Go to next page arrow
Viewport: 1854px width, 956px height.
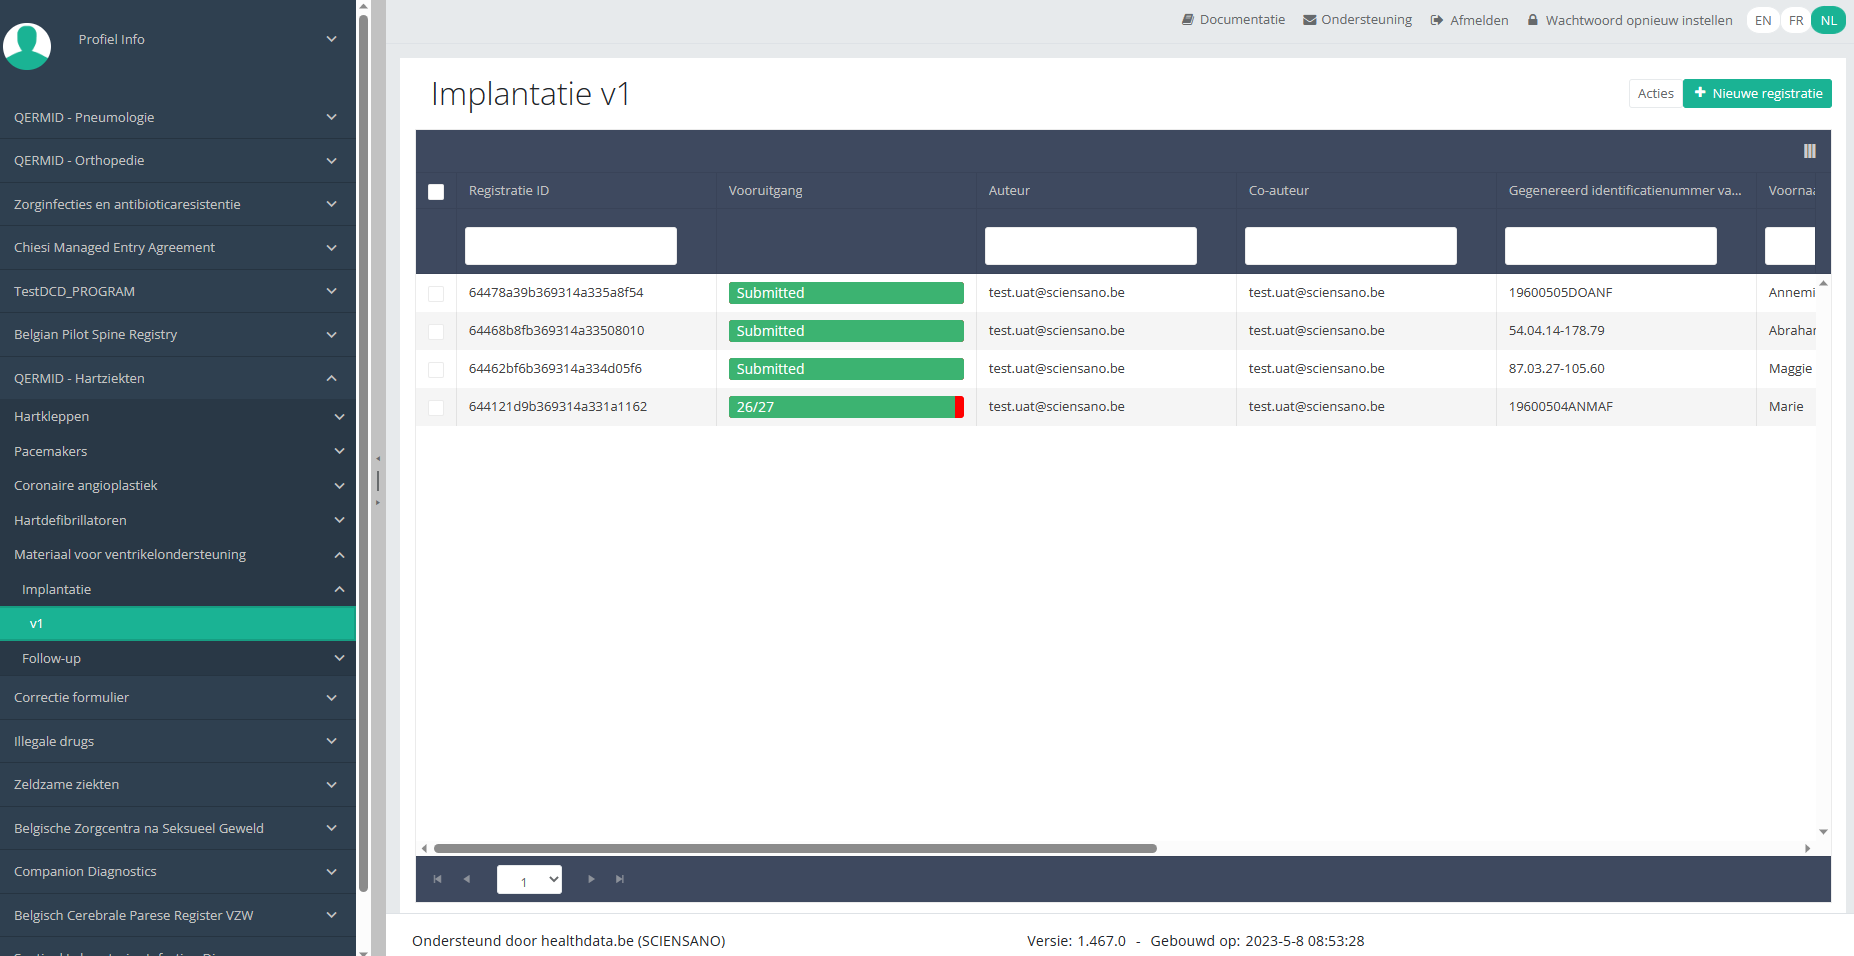591,879
